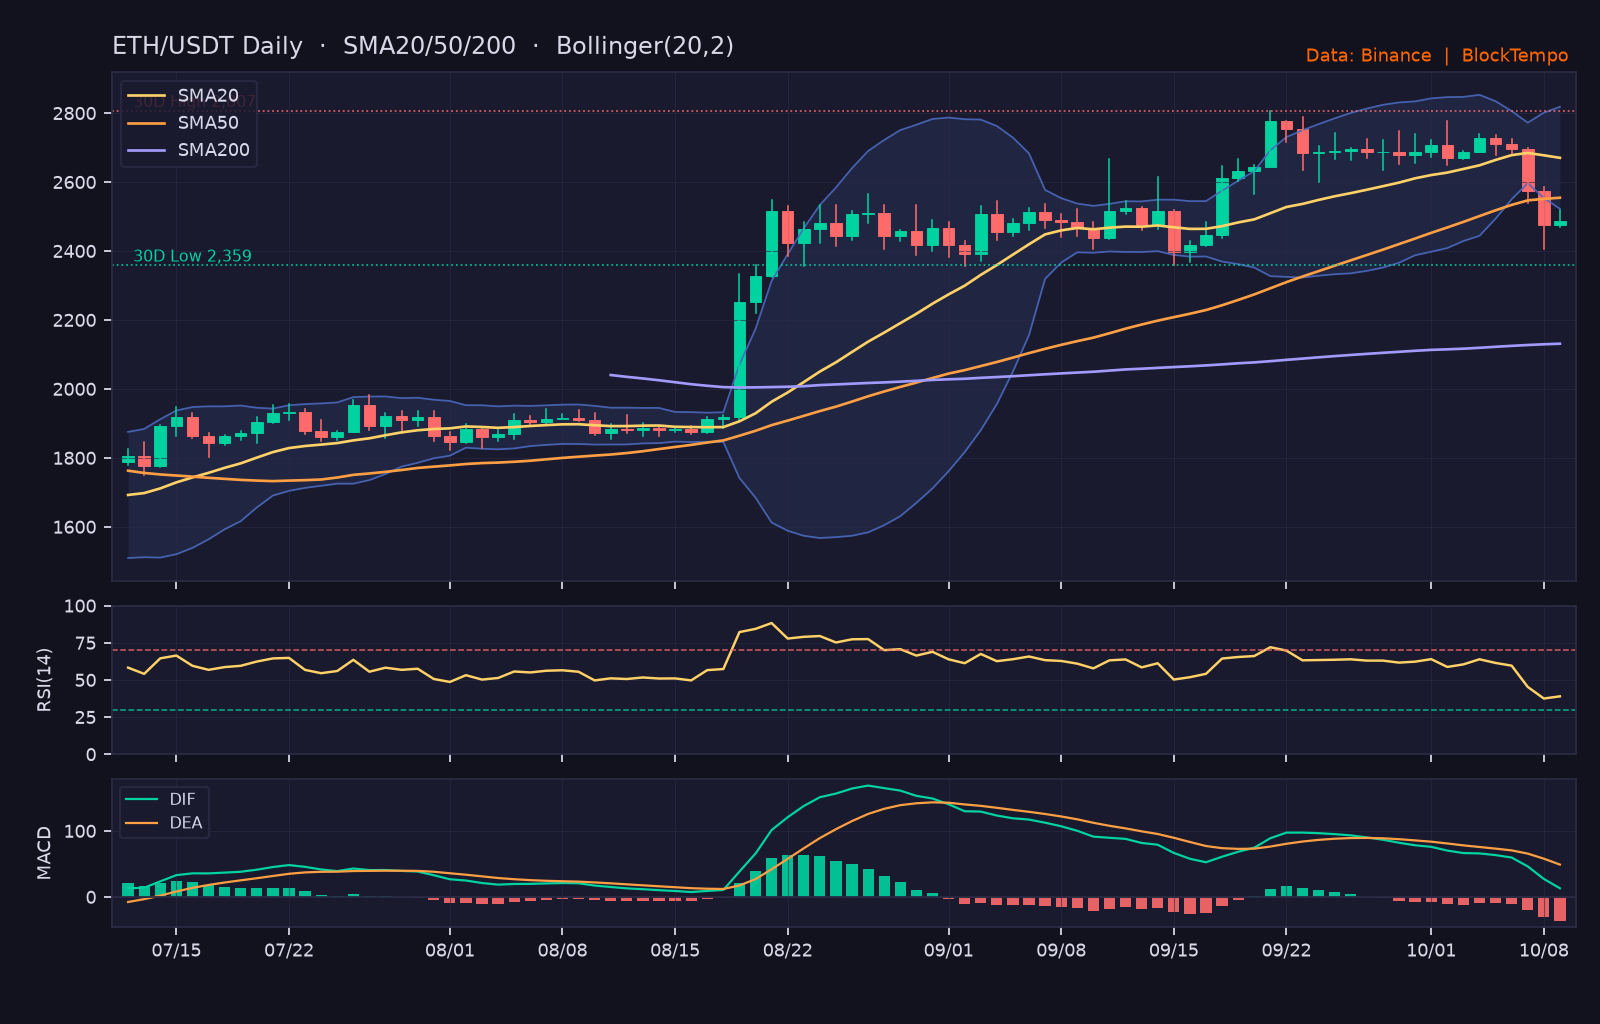Click the MACD axis title
Image resolution: width=1600 pixels, height=1024 pixels.
(x=44, y=853)
